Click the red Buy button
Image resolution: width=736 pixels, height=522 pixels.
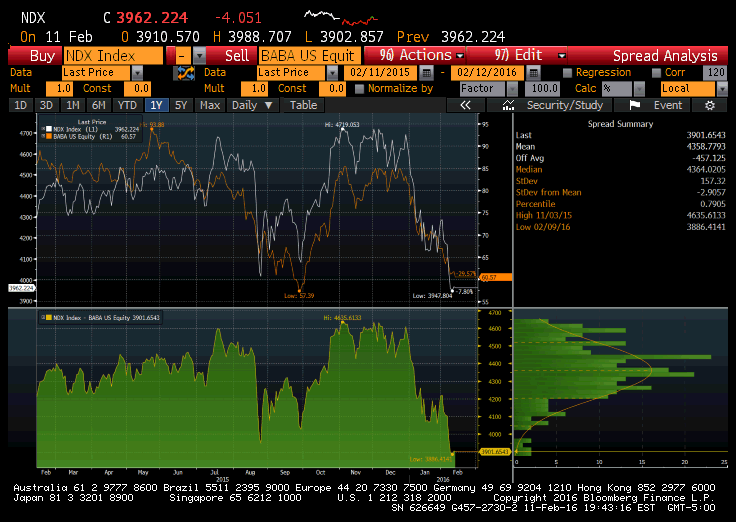pyautogui.click(x=35, y=56)
